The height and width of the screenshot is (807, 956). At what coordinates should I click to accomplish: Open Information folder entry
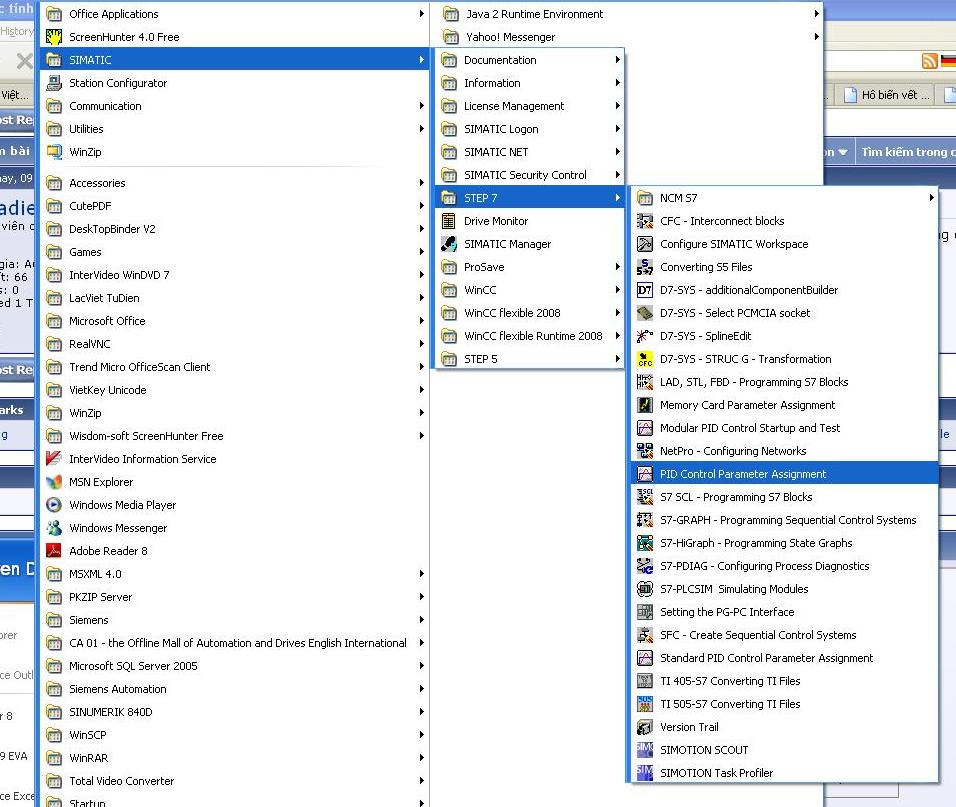point(530,83)
